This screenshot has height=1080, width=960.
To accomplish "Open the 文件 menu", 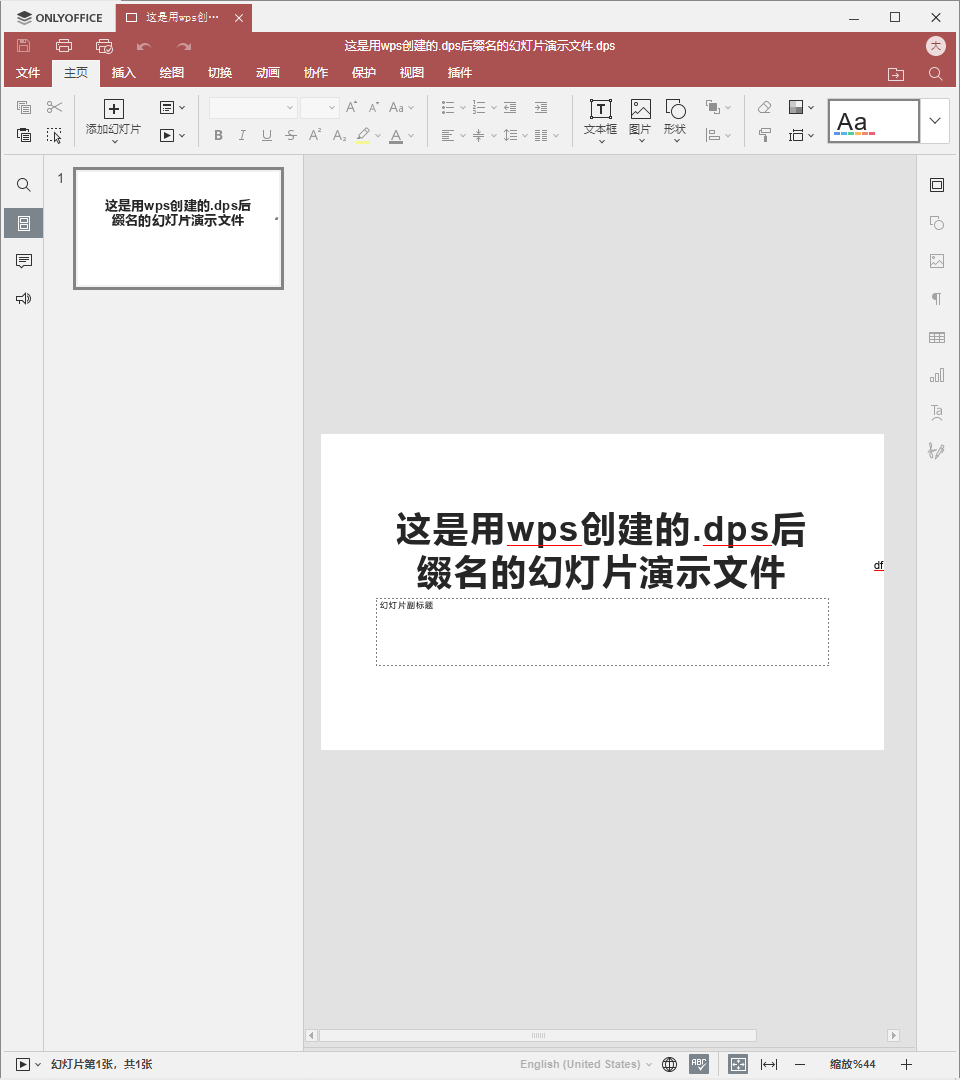I will 28,72.
